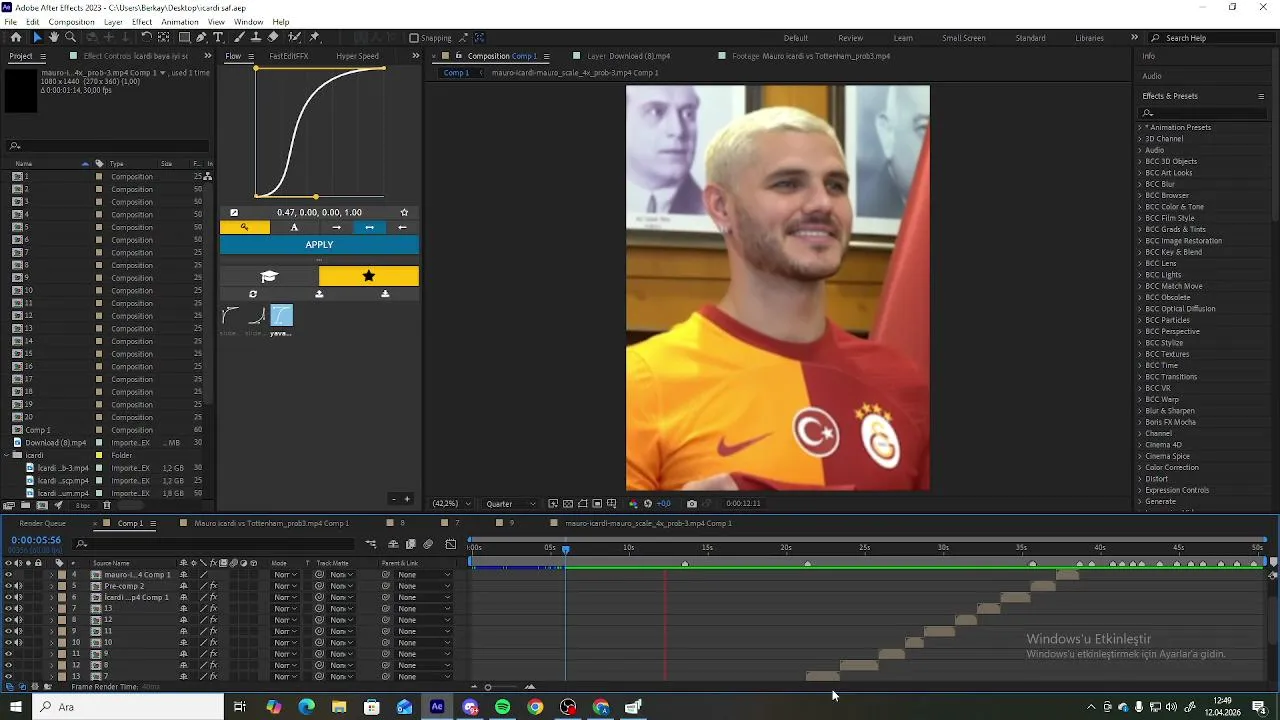Viewport: 1280px width, 720px height.
Task: Click the Flow double-arrow ease button
Action: pos(369,227)
